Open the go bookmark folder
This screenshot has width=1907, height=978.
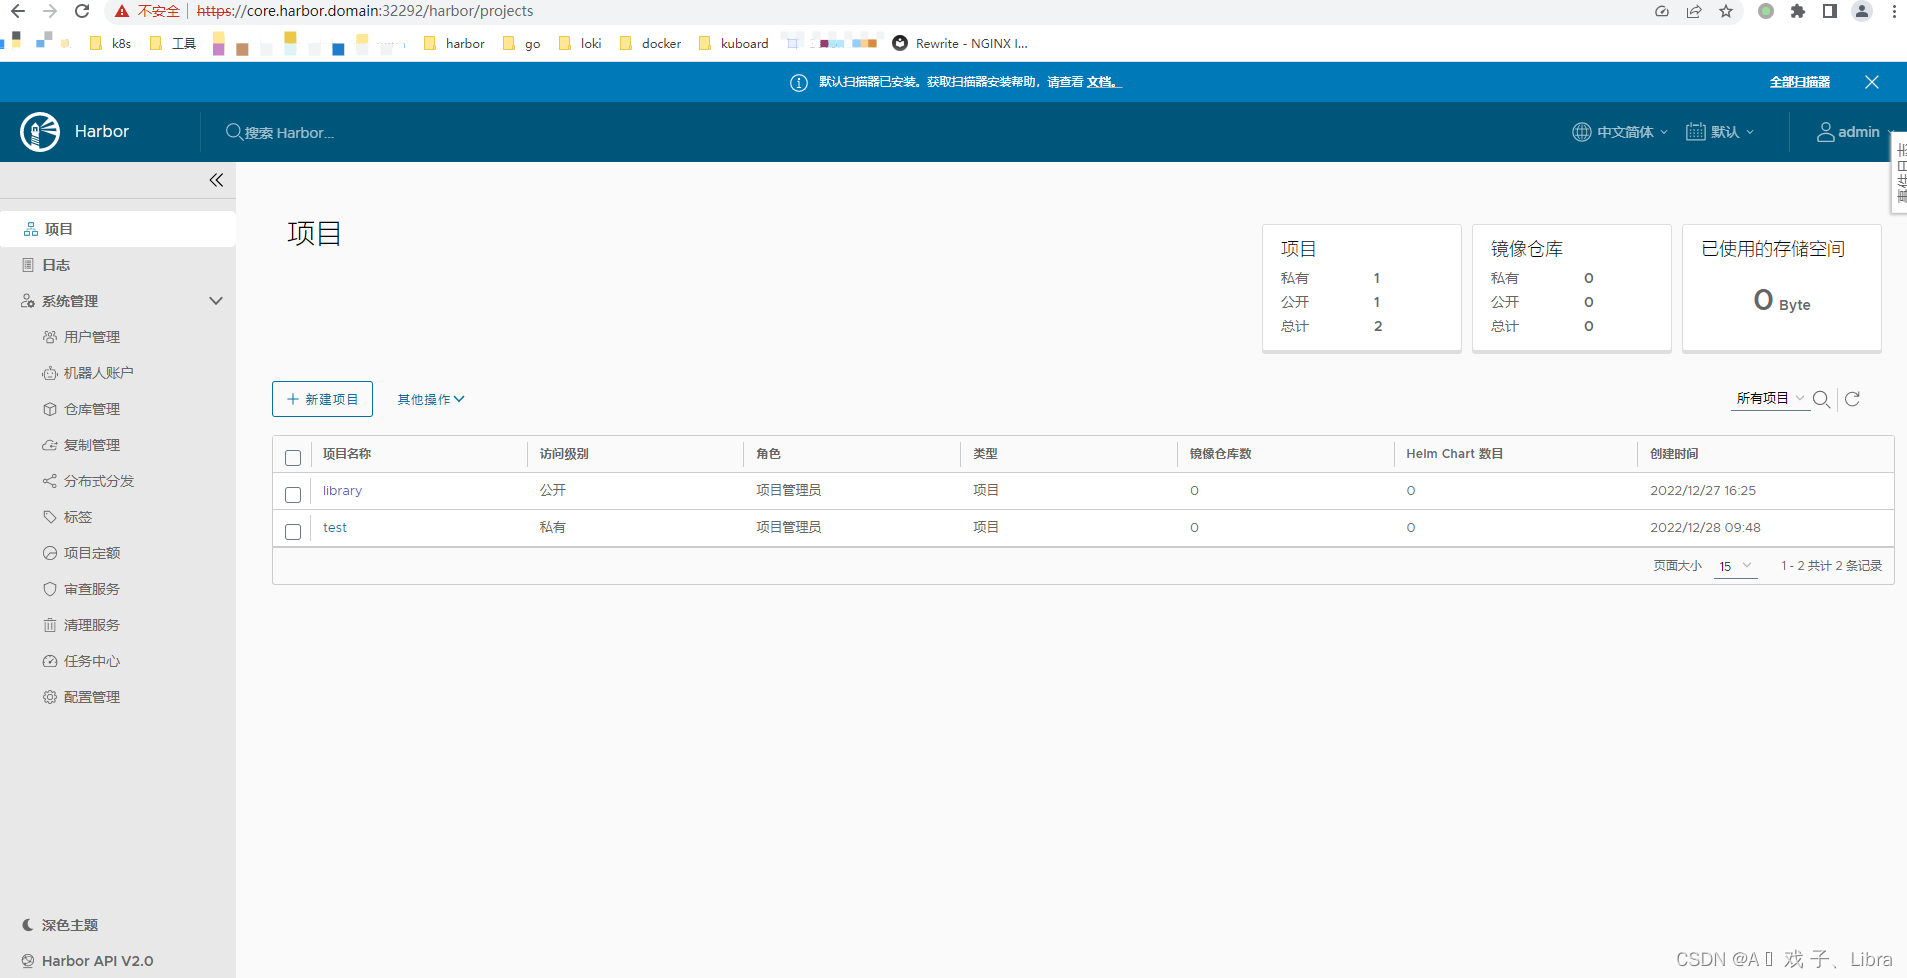click(522, 43)
